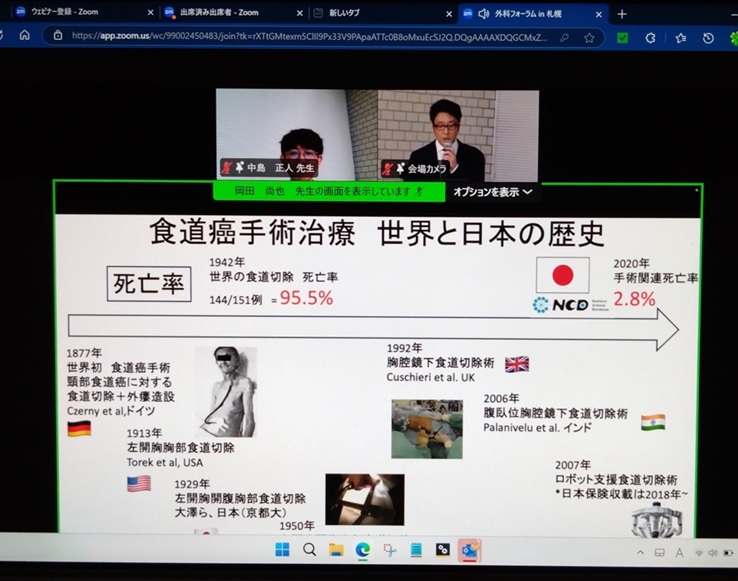Open File Explorer from the taskbar
The height and width of the screenshot is (581, 738).
pyautogui.click(x=336, y=550)
